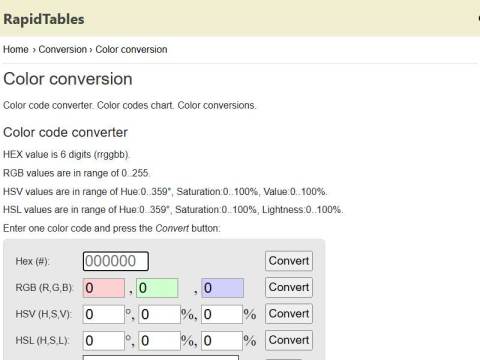Select the green G value field

[157, 288]
